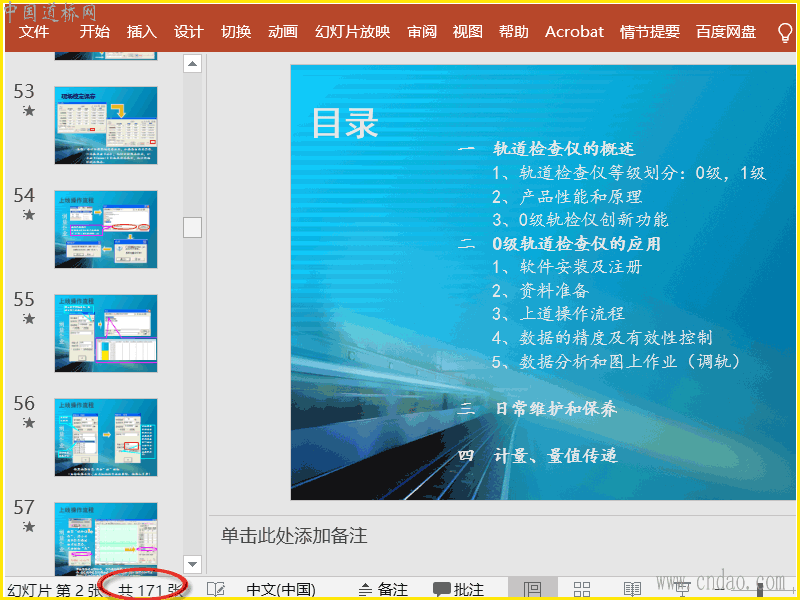Image resolution: width=800 pixels, height=600 pixels.
Task: Click heading 日常维护和保养 on slide
Action: (556, 409)
